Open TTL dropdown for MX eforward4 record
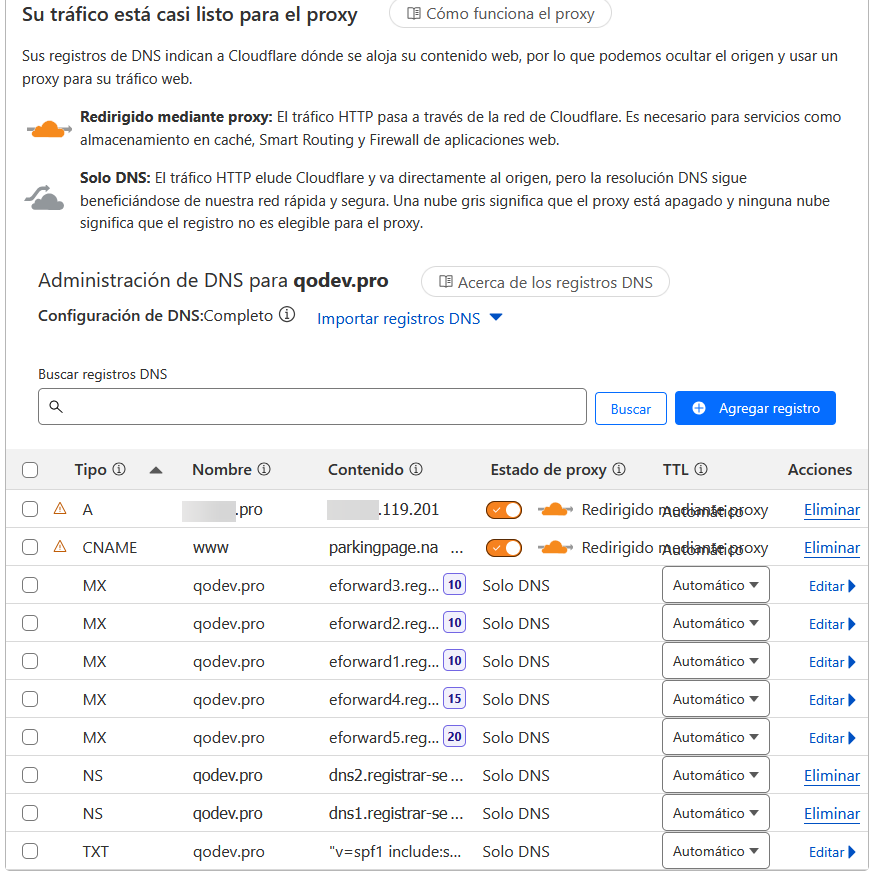 (716, 699)
